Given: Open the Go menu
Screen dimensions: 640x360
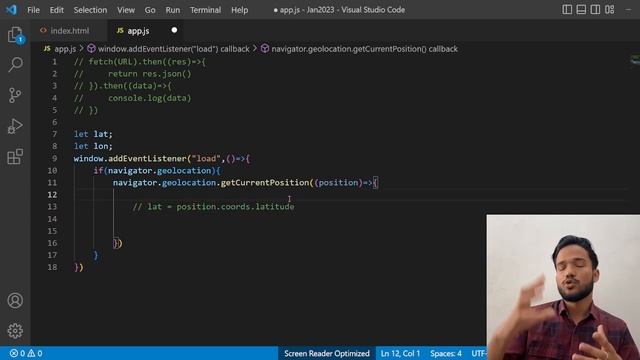Looking at the screenshot, I should point(150,10).
